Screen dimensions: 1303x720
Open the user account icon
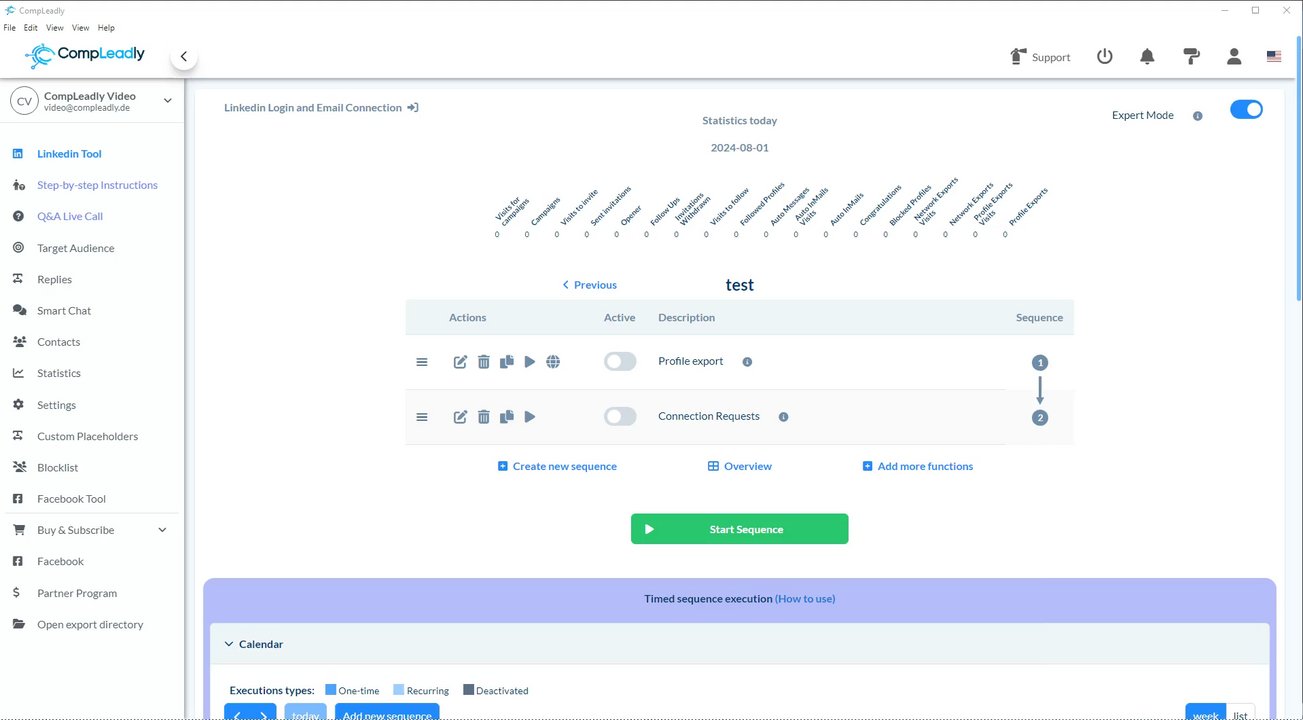[x=1234, y=57]
